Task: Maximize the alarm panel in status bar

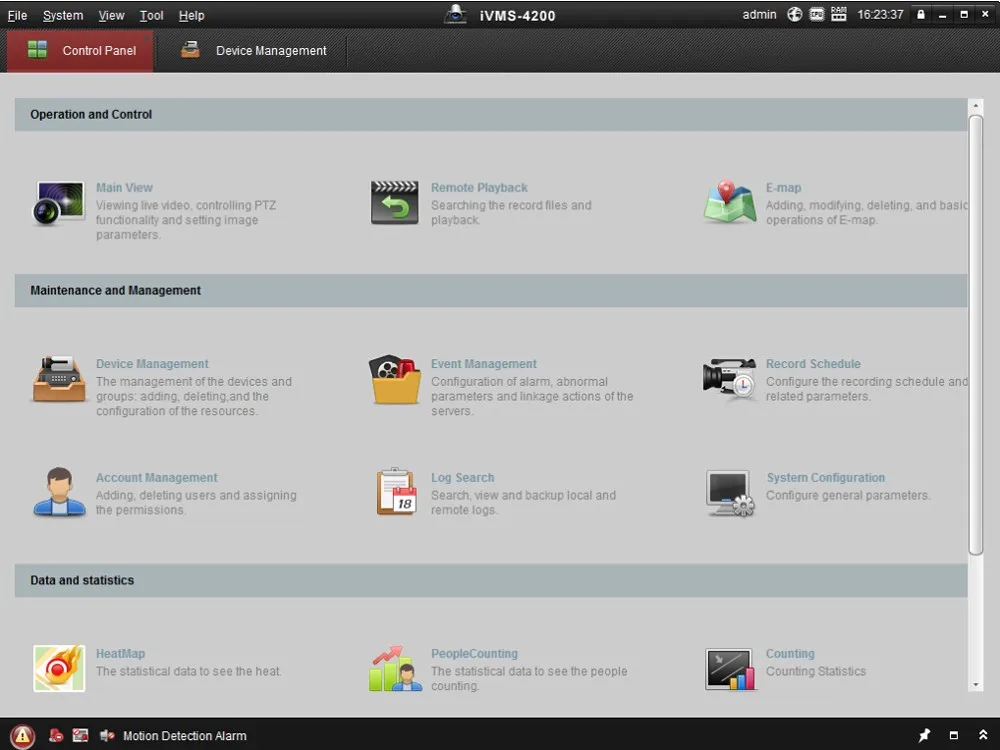Action: pyautogui.click(x=953, y=735)
